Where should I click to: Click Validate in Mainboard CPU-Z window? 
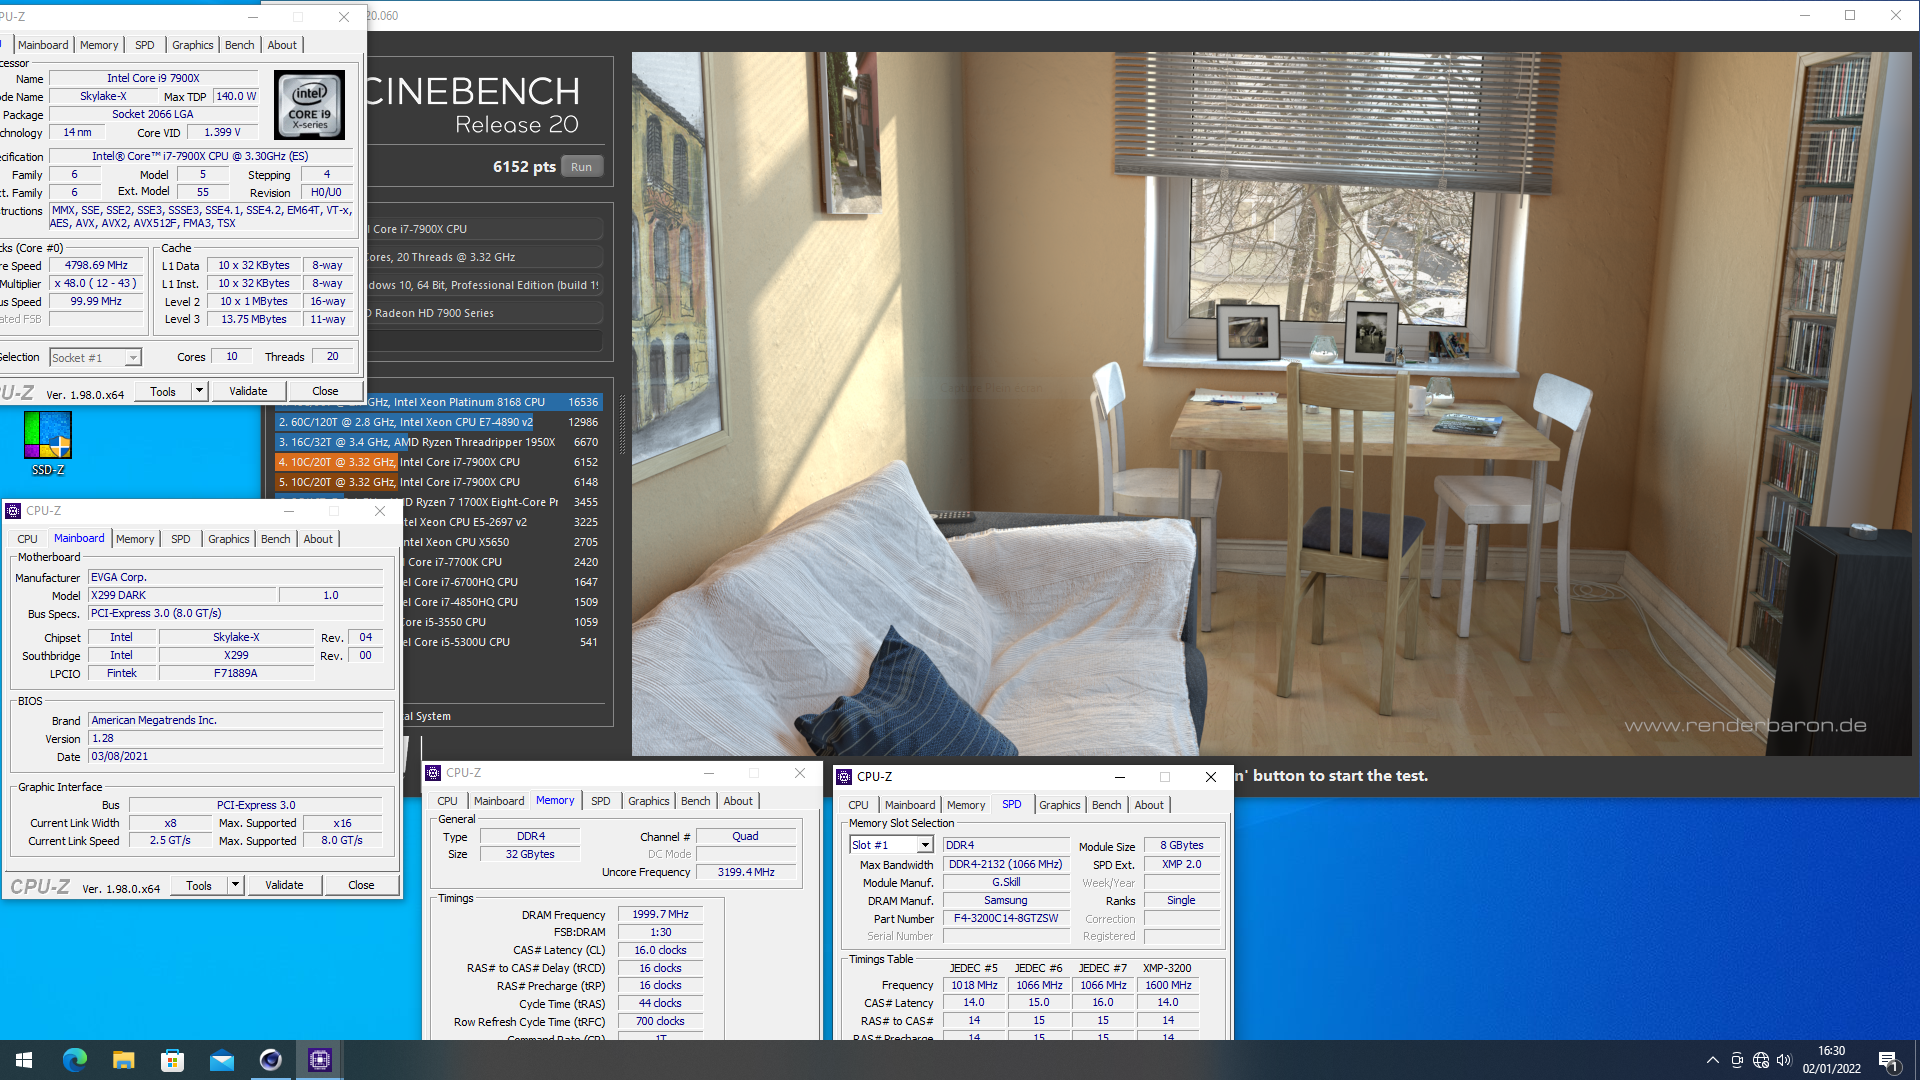[284, 885]
